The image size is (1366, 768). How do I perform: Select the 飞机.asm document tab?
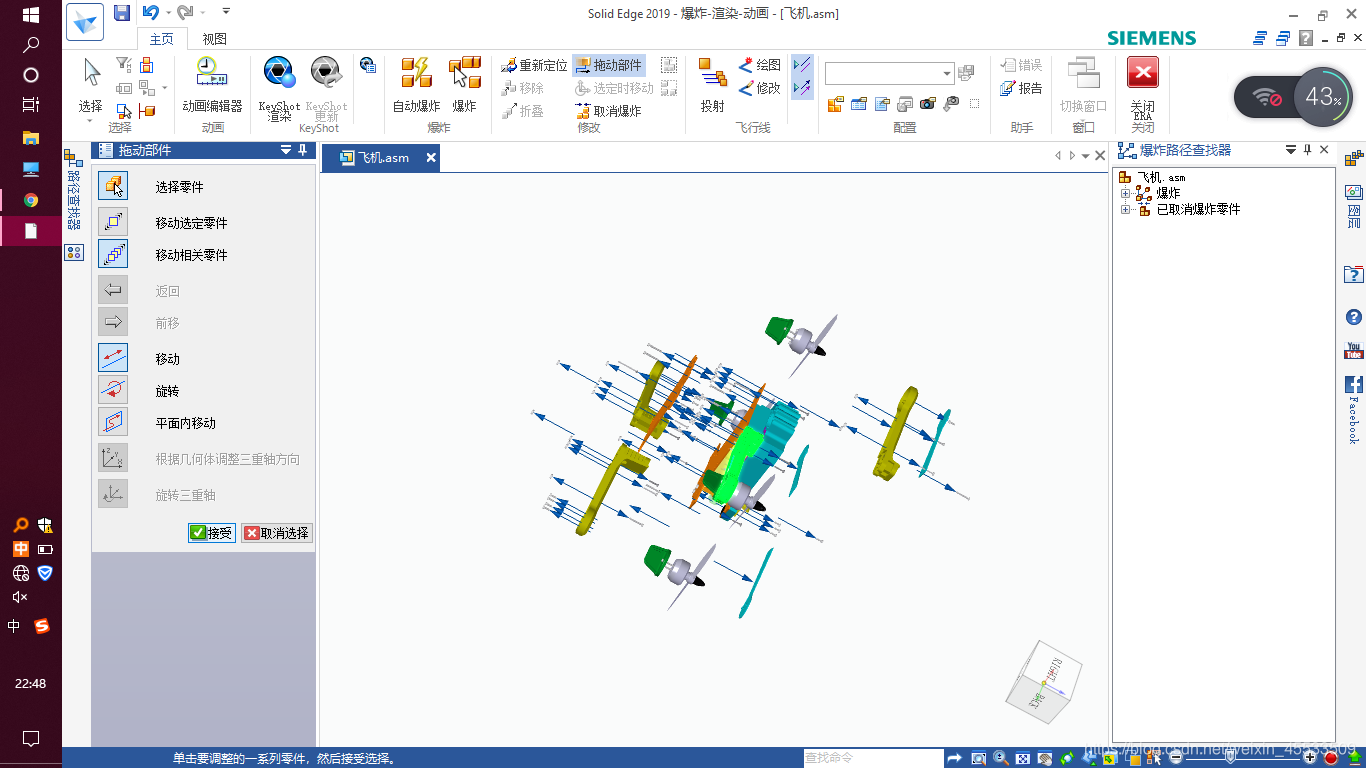[x=380, y=158]
